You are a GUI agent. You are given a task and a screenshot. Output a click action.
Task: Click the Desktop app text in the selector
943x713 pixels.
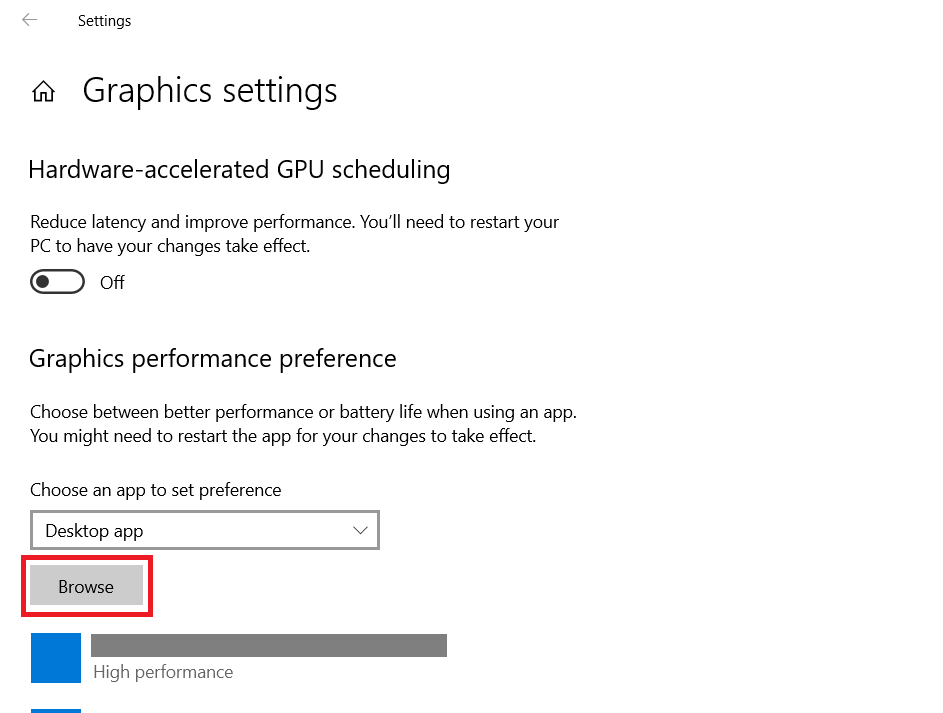click(94, 531)
